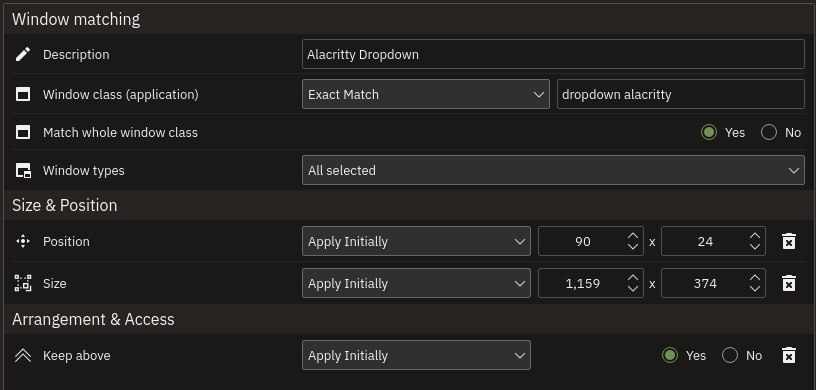The width and height of the screenshot is (816, 390).
Task: Delete the Position rule with trash icon
Action: [789, 241]
